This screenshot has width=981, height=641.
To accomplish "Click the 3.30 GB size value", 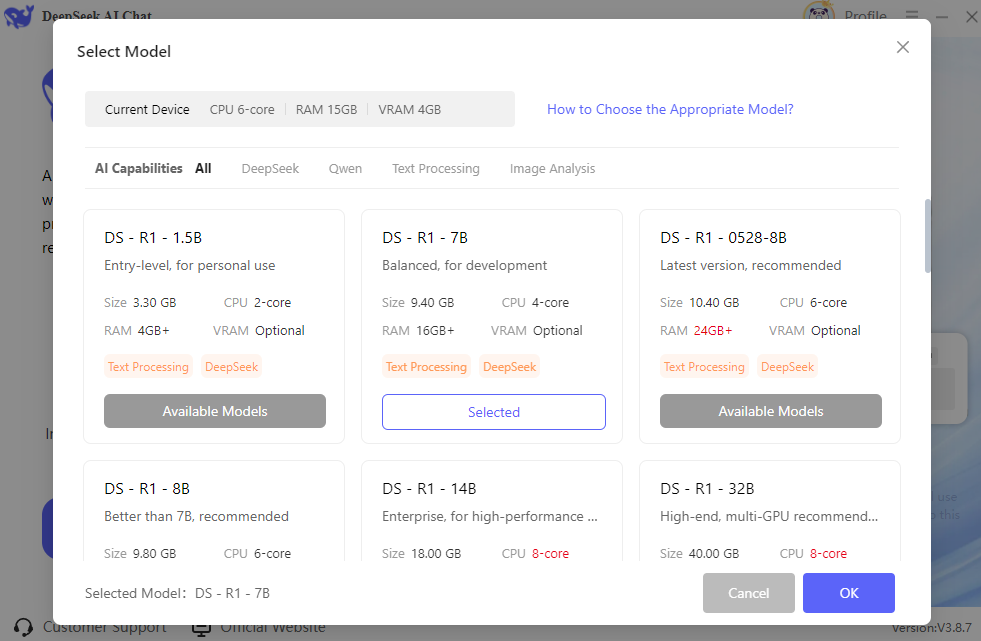I will click(x=155, y=303).
